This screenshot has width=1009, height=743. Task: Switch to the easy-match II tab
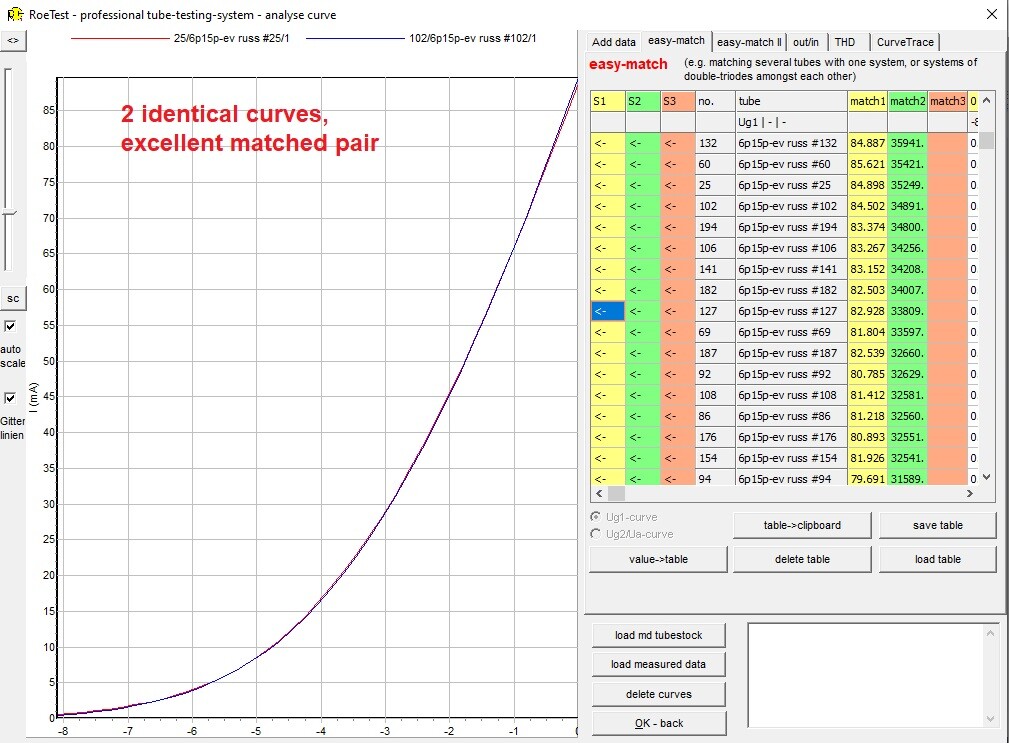click(749, 42)
